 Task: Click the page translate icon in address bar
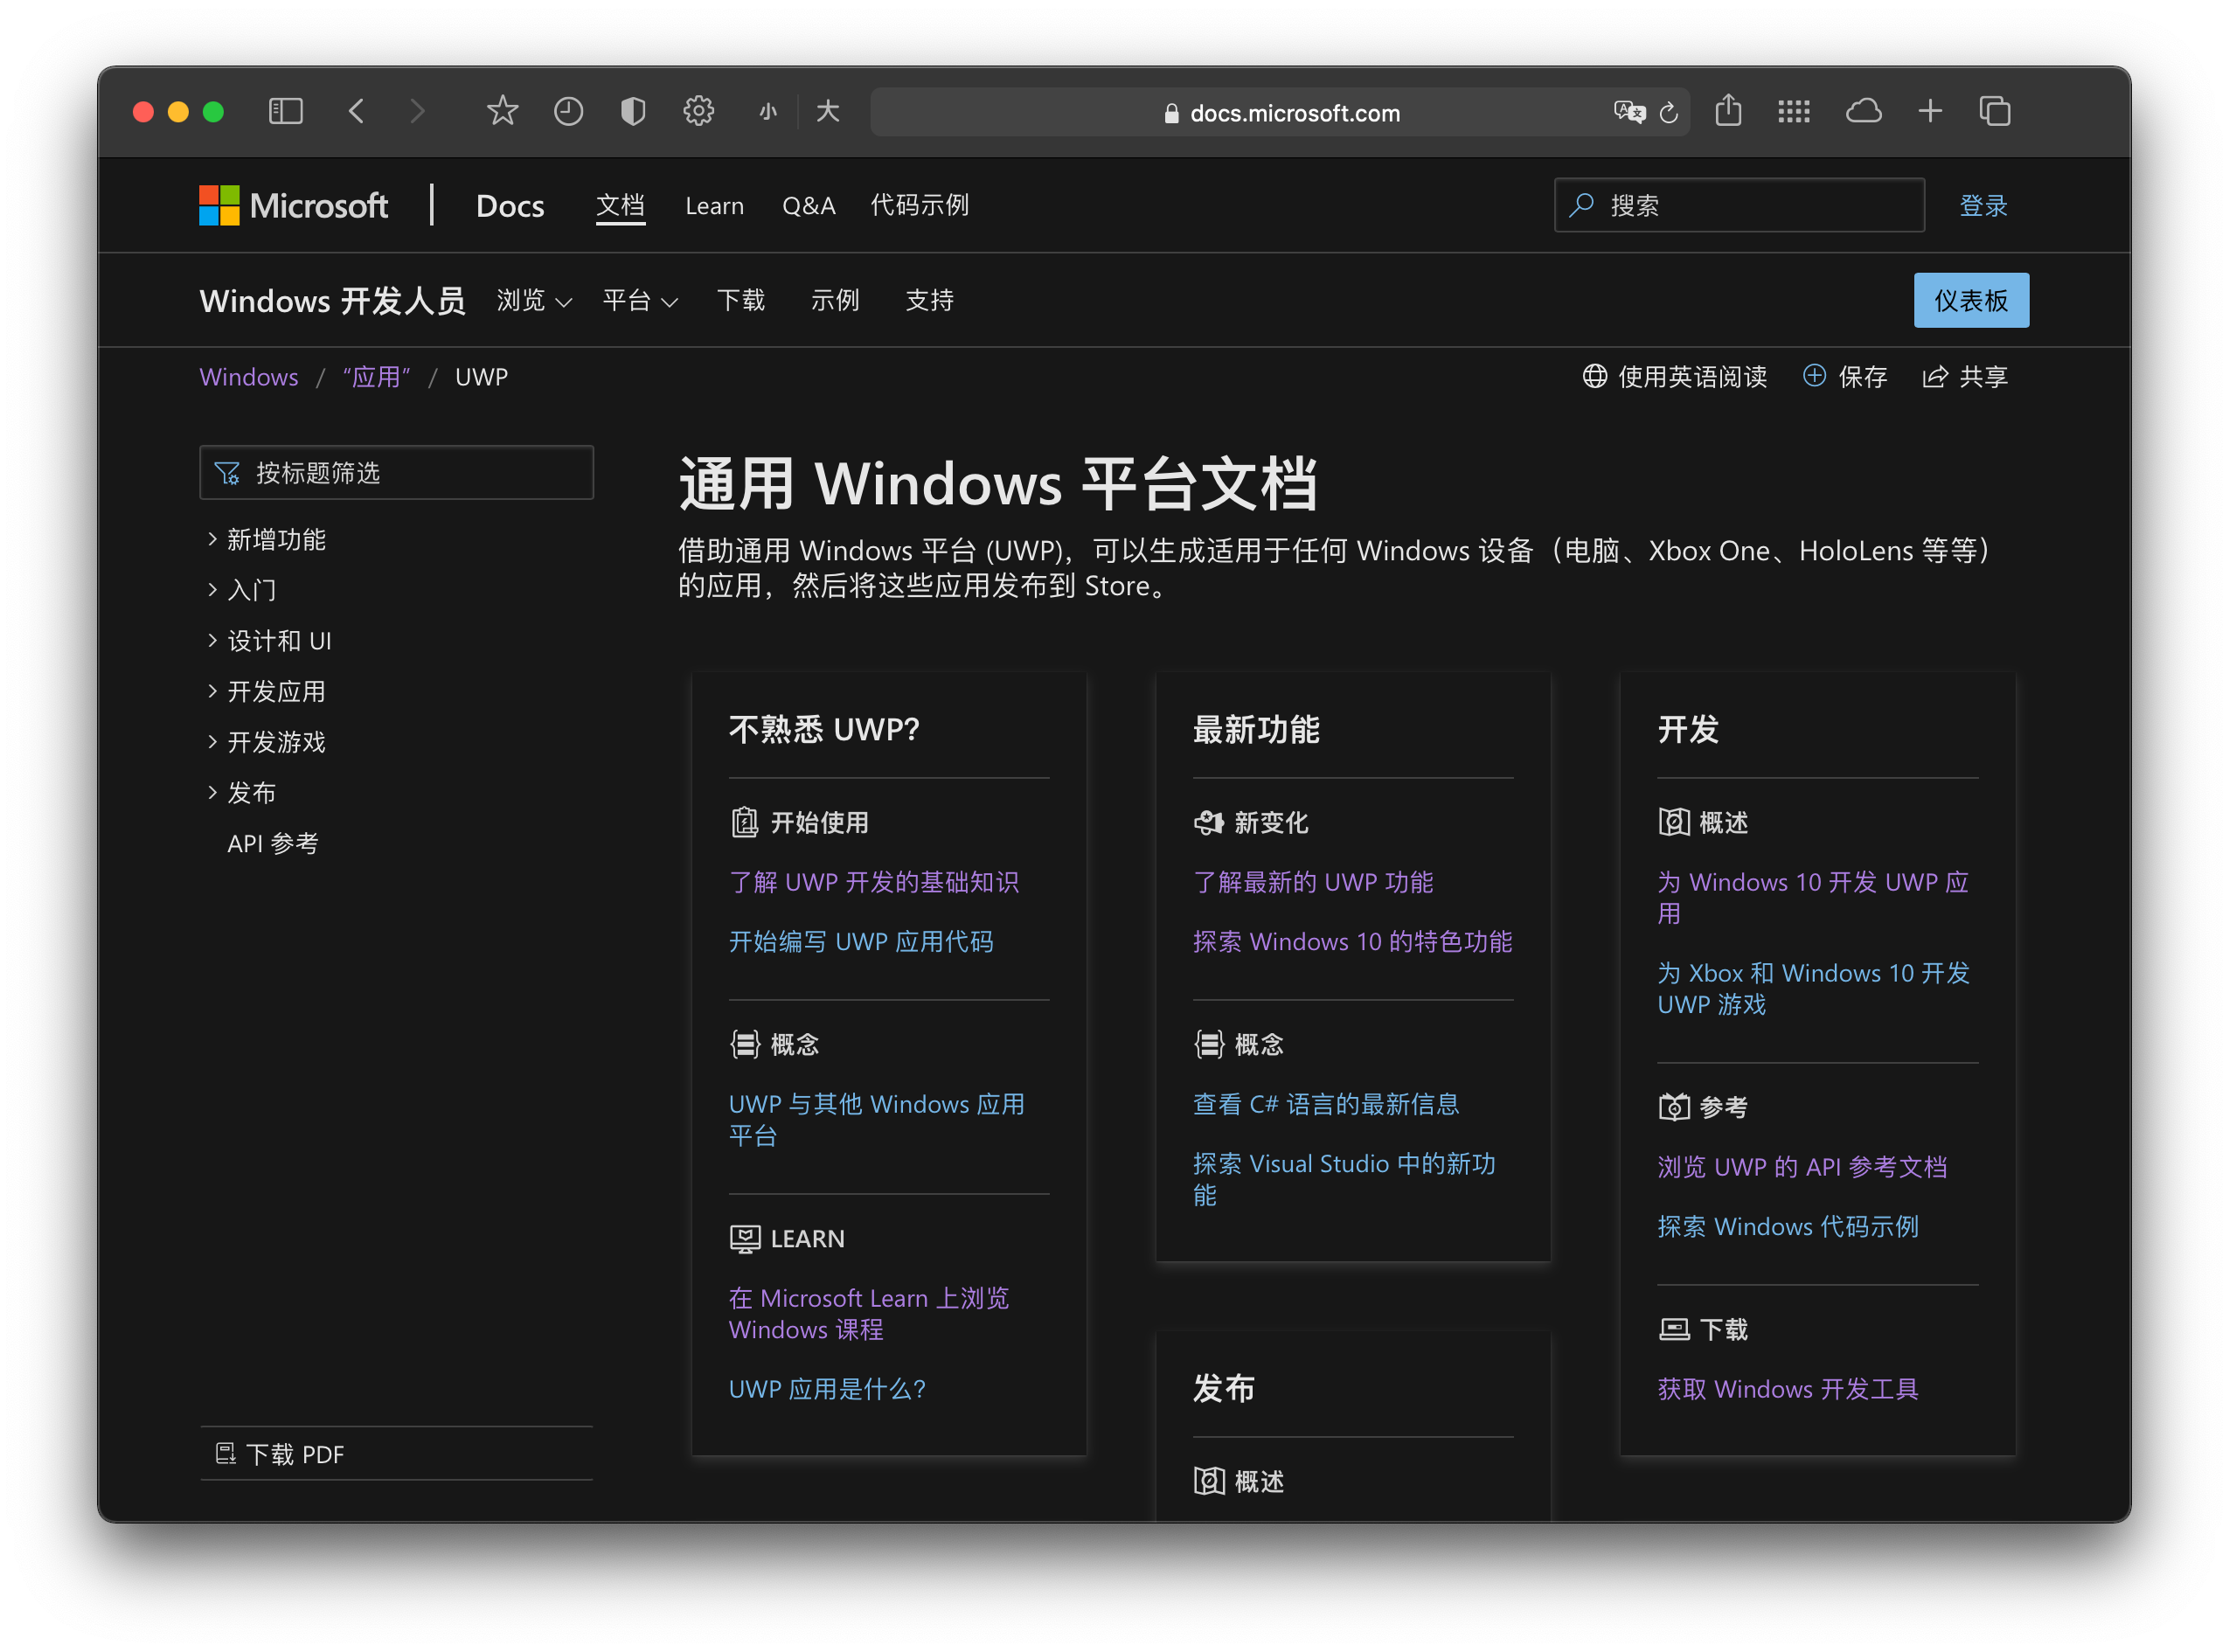(x=1629, y=112)
